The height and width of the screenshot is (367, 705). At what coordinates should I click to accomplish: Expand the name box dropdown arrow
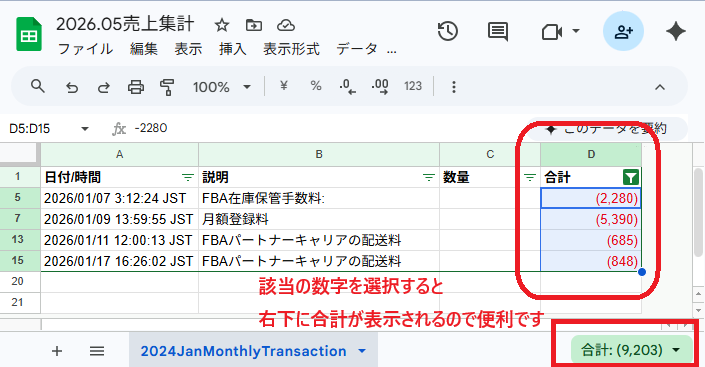pos(85,129)
